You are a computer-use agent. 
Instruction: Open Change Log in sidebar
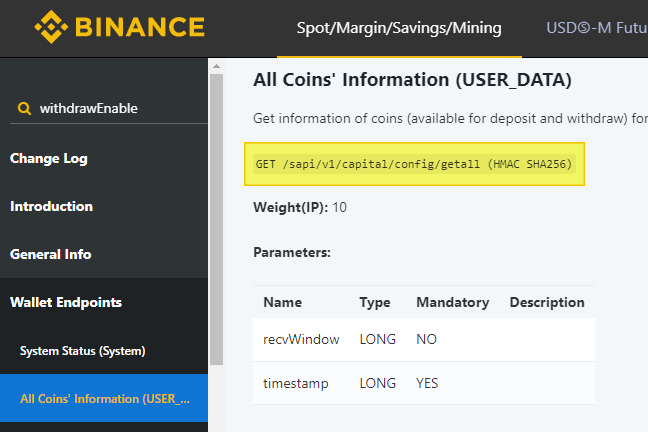[49, 158]
